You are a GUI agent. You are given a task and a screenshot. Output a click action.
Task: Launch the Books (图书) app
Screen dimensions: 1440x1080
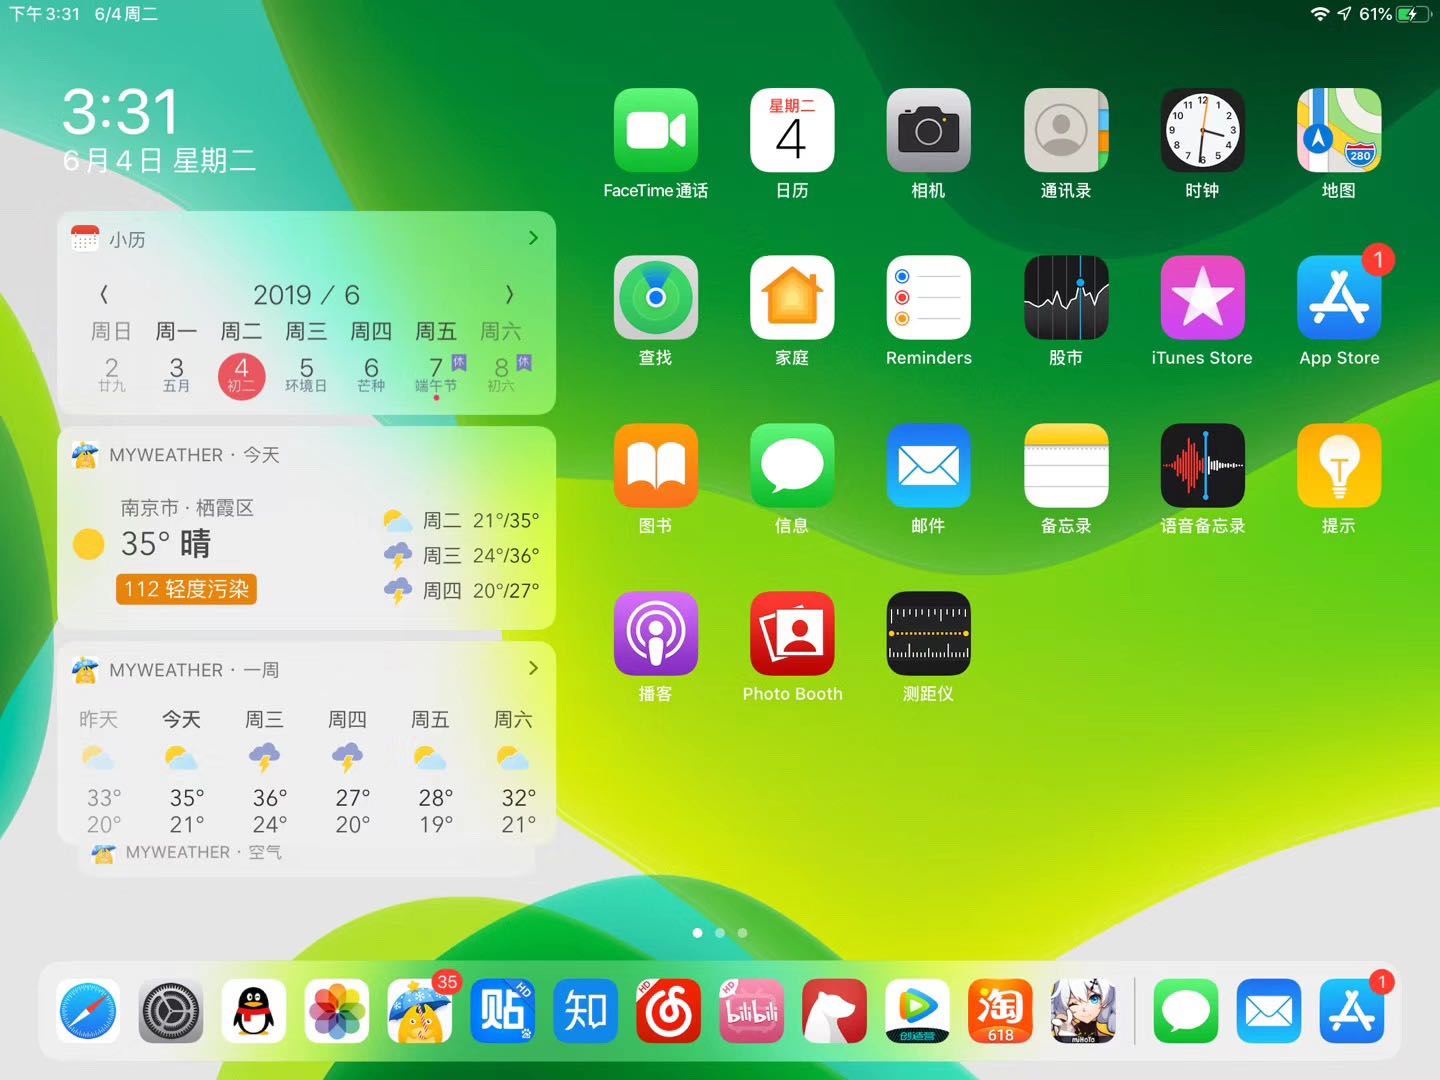[656, 466]
